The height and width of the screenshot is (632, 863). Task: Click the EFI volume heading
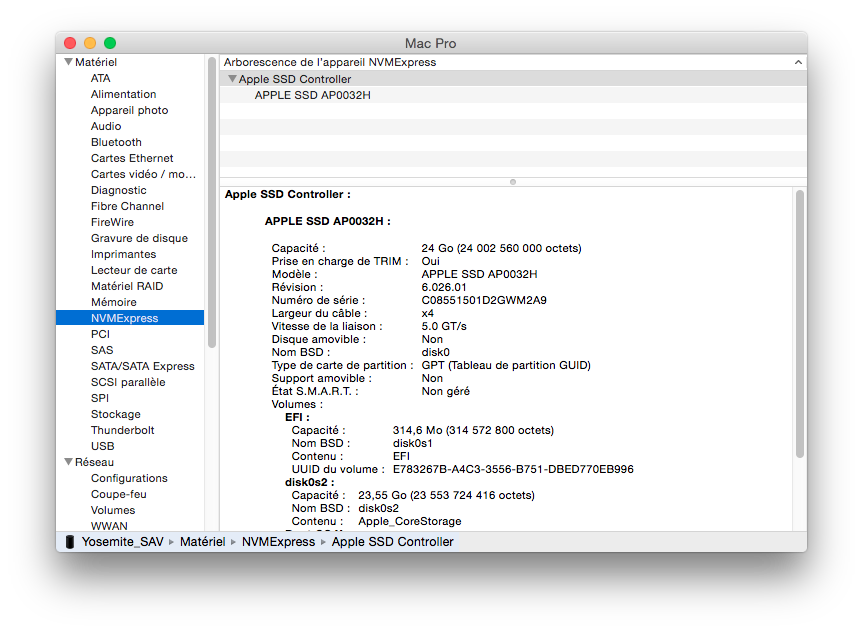(x=297, y=417)
